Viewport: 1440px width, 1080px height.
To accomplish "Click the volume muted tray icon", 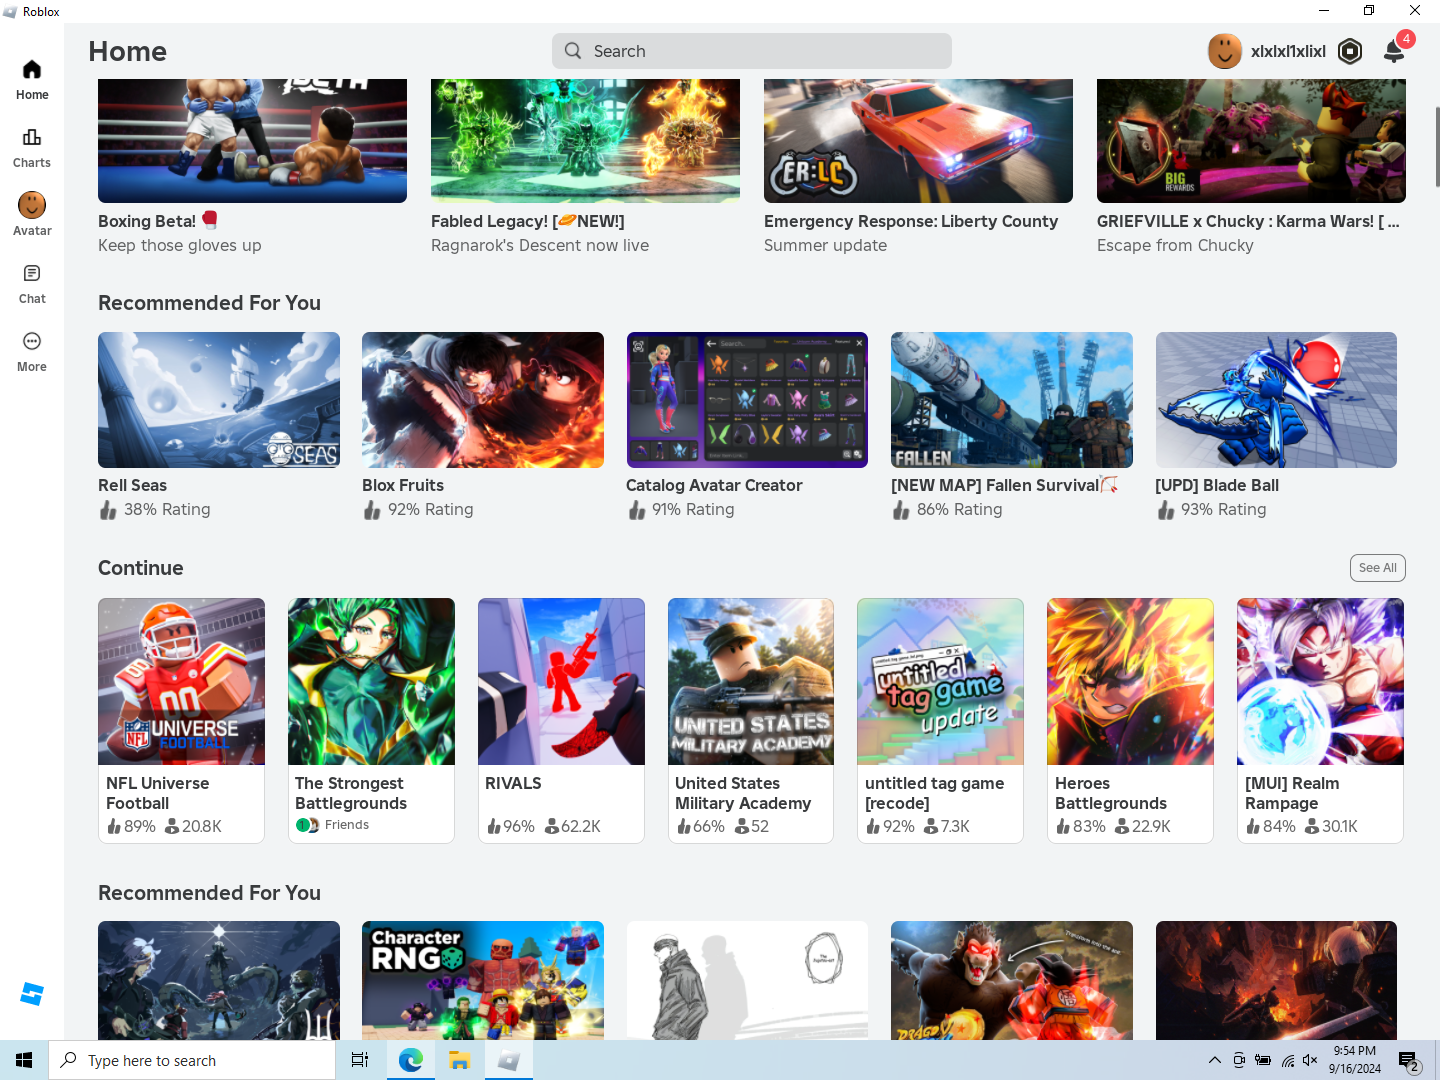I will pyautogui.click(x=1310, y=1060).
